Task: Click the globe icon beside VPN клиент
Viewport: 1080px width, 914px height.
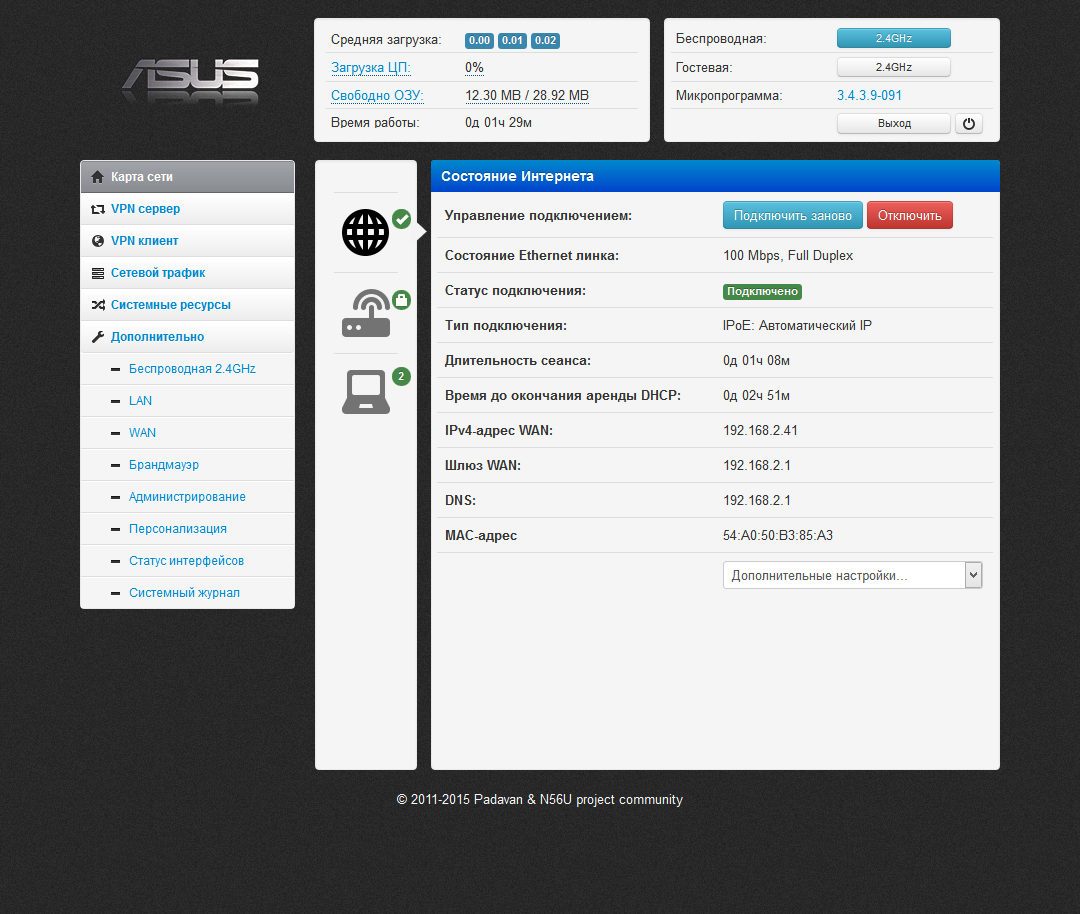Action: click(98, 241)
